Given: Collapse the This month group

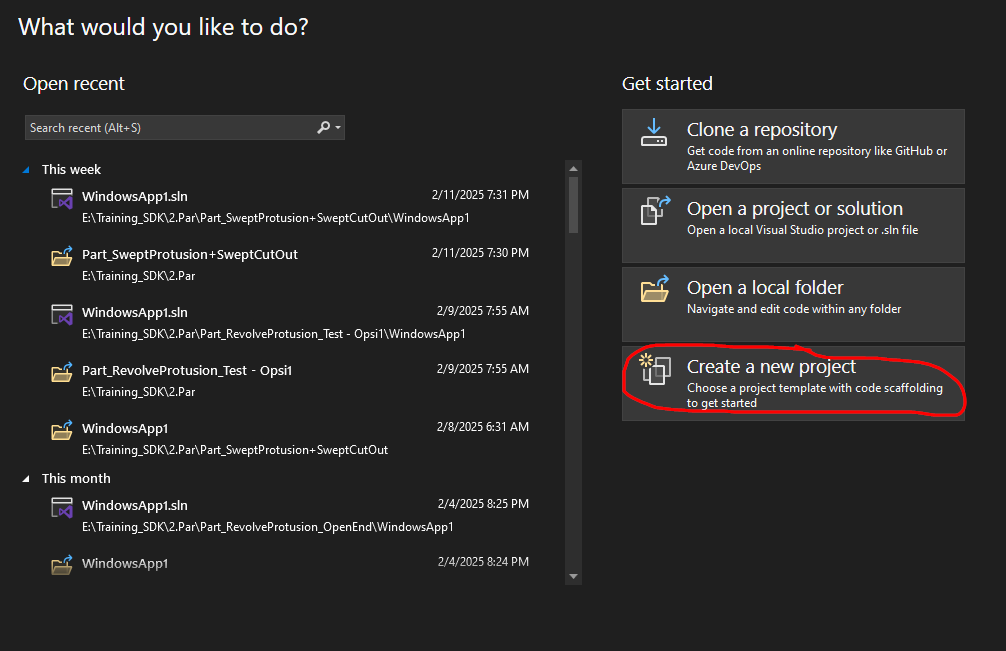Looking at the screenshot, I should [27, 479].
